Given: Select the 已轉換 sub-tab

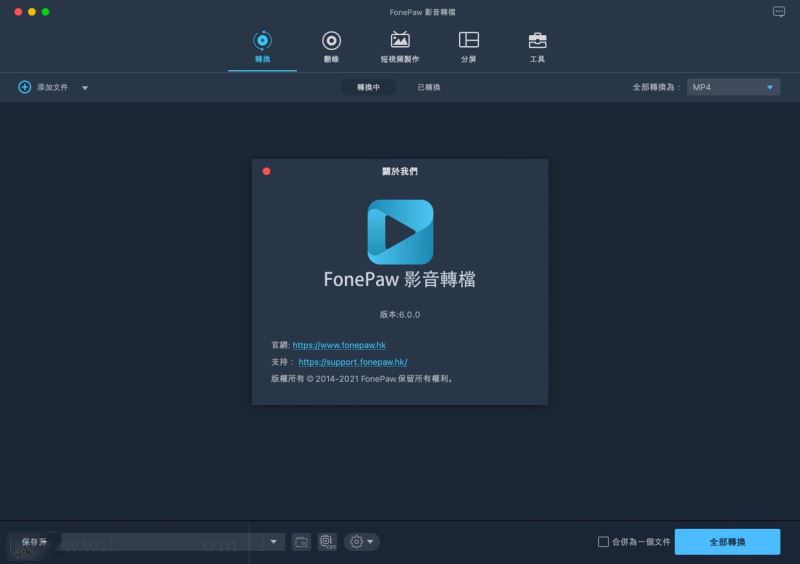Looking at the screenshot, I should click(429, 87).
